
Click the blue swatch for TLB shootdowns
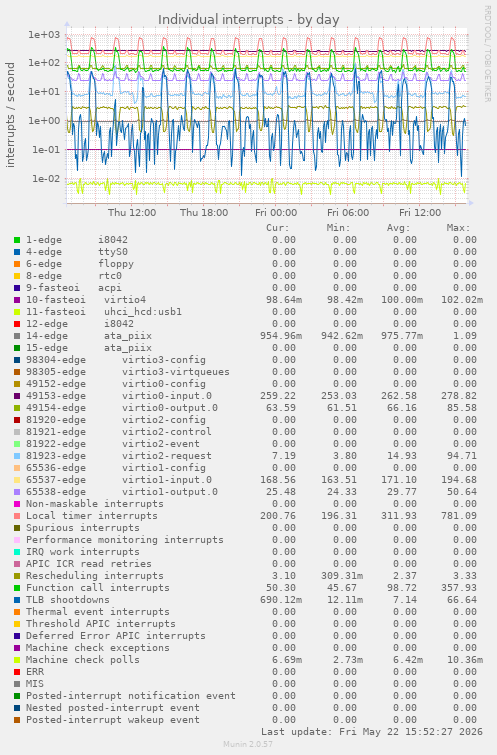pyautogui.click(x=17, y=600)
